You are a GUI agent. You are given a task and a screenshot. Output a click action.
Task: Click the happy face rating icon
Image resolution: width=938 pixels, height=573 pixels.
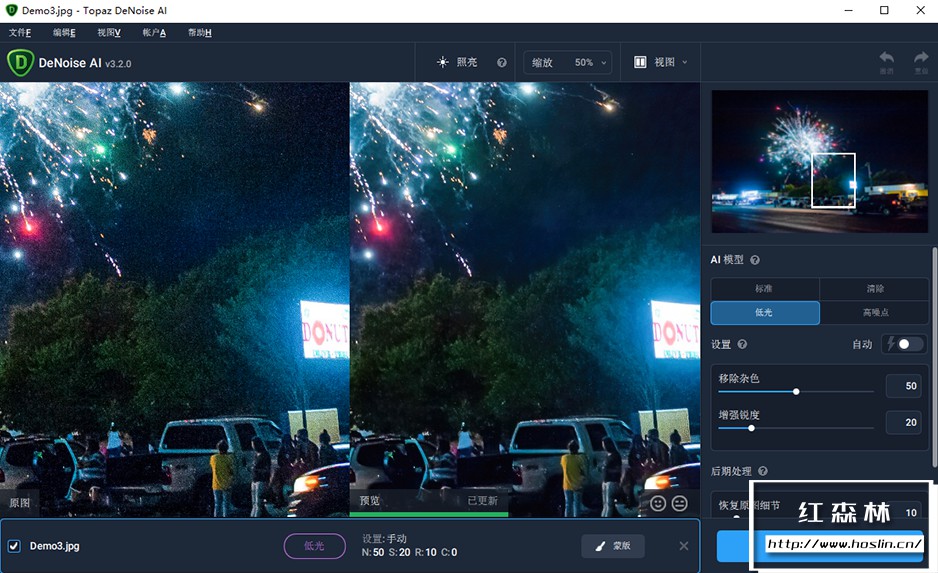pyautogui.click(x=658, y=503)
